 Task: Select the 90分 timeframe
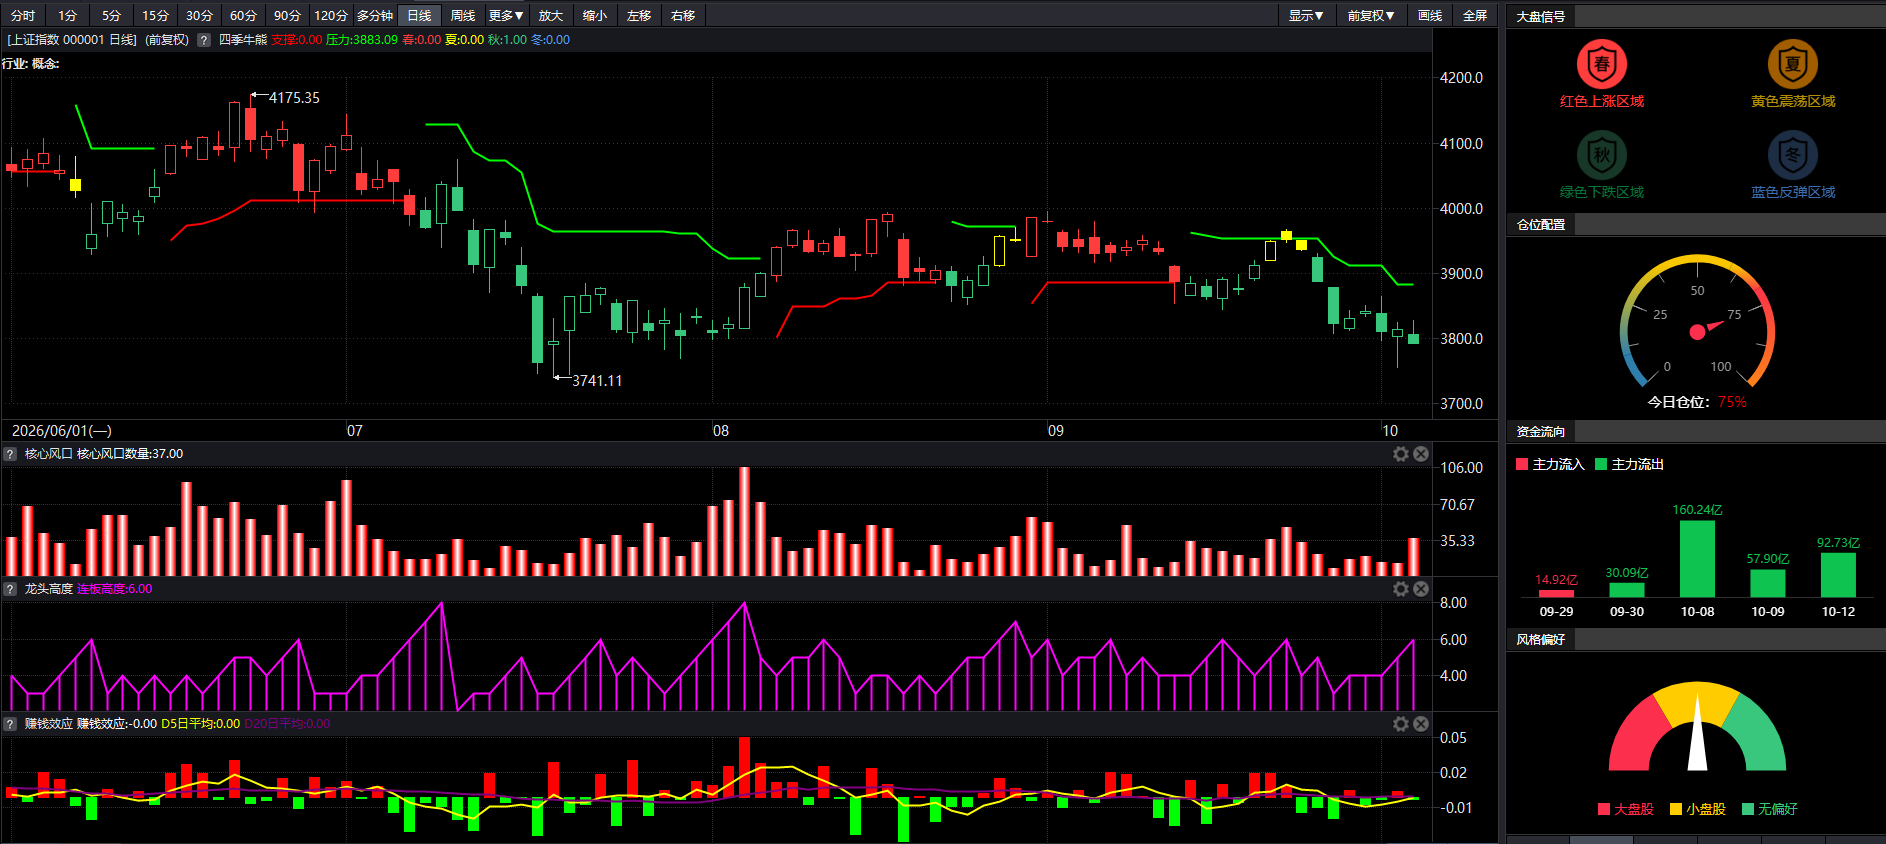coord(287,16)
